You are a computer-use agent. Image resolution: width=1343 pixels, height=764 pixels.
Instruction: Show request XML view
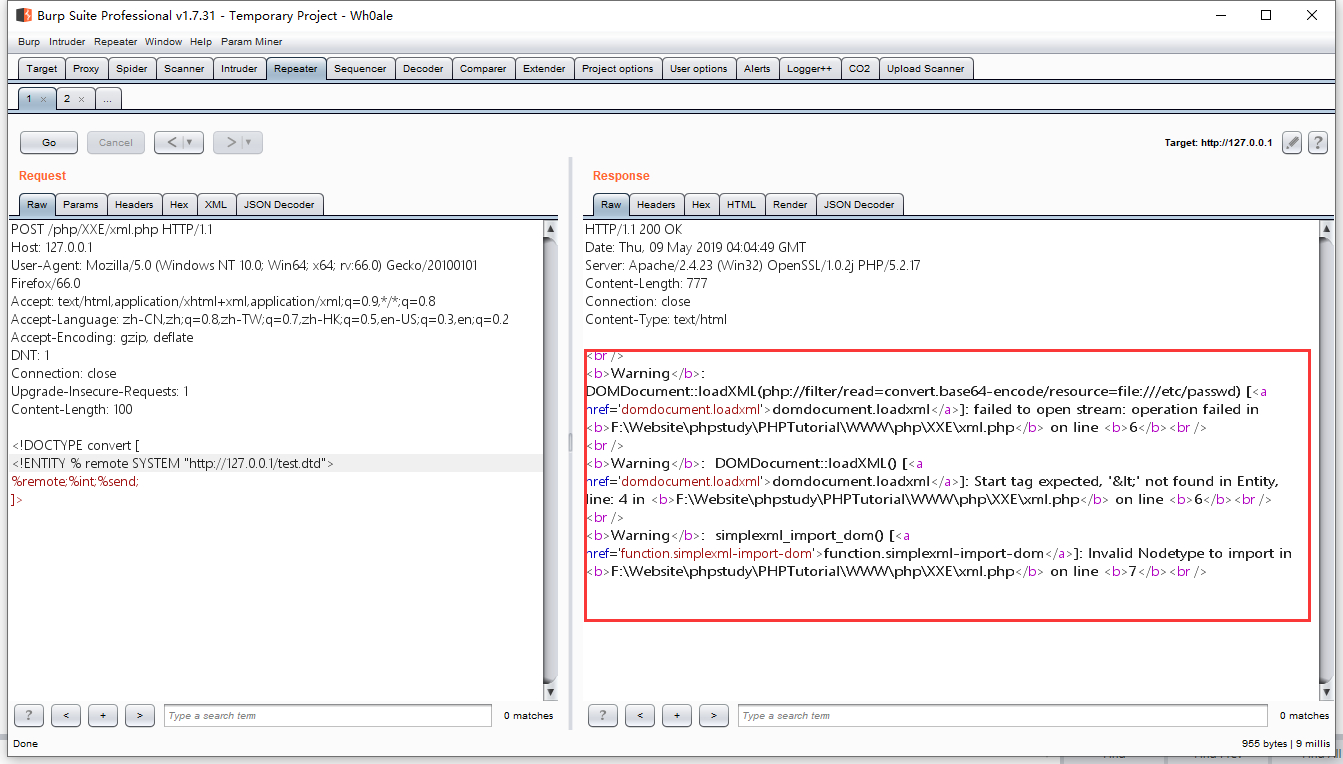pyautogui.click(x=215, y=204)
